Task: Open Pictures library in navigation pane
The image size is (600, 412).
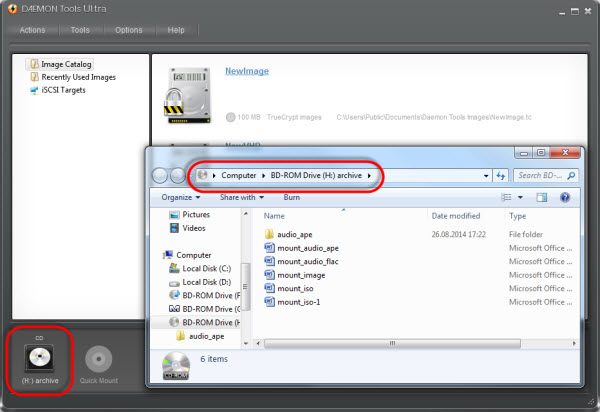Action: click(x=189, y=215)
